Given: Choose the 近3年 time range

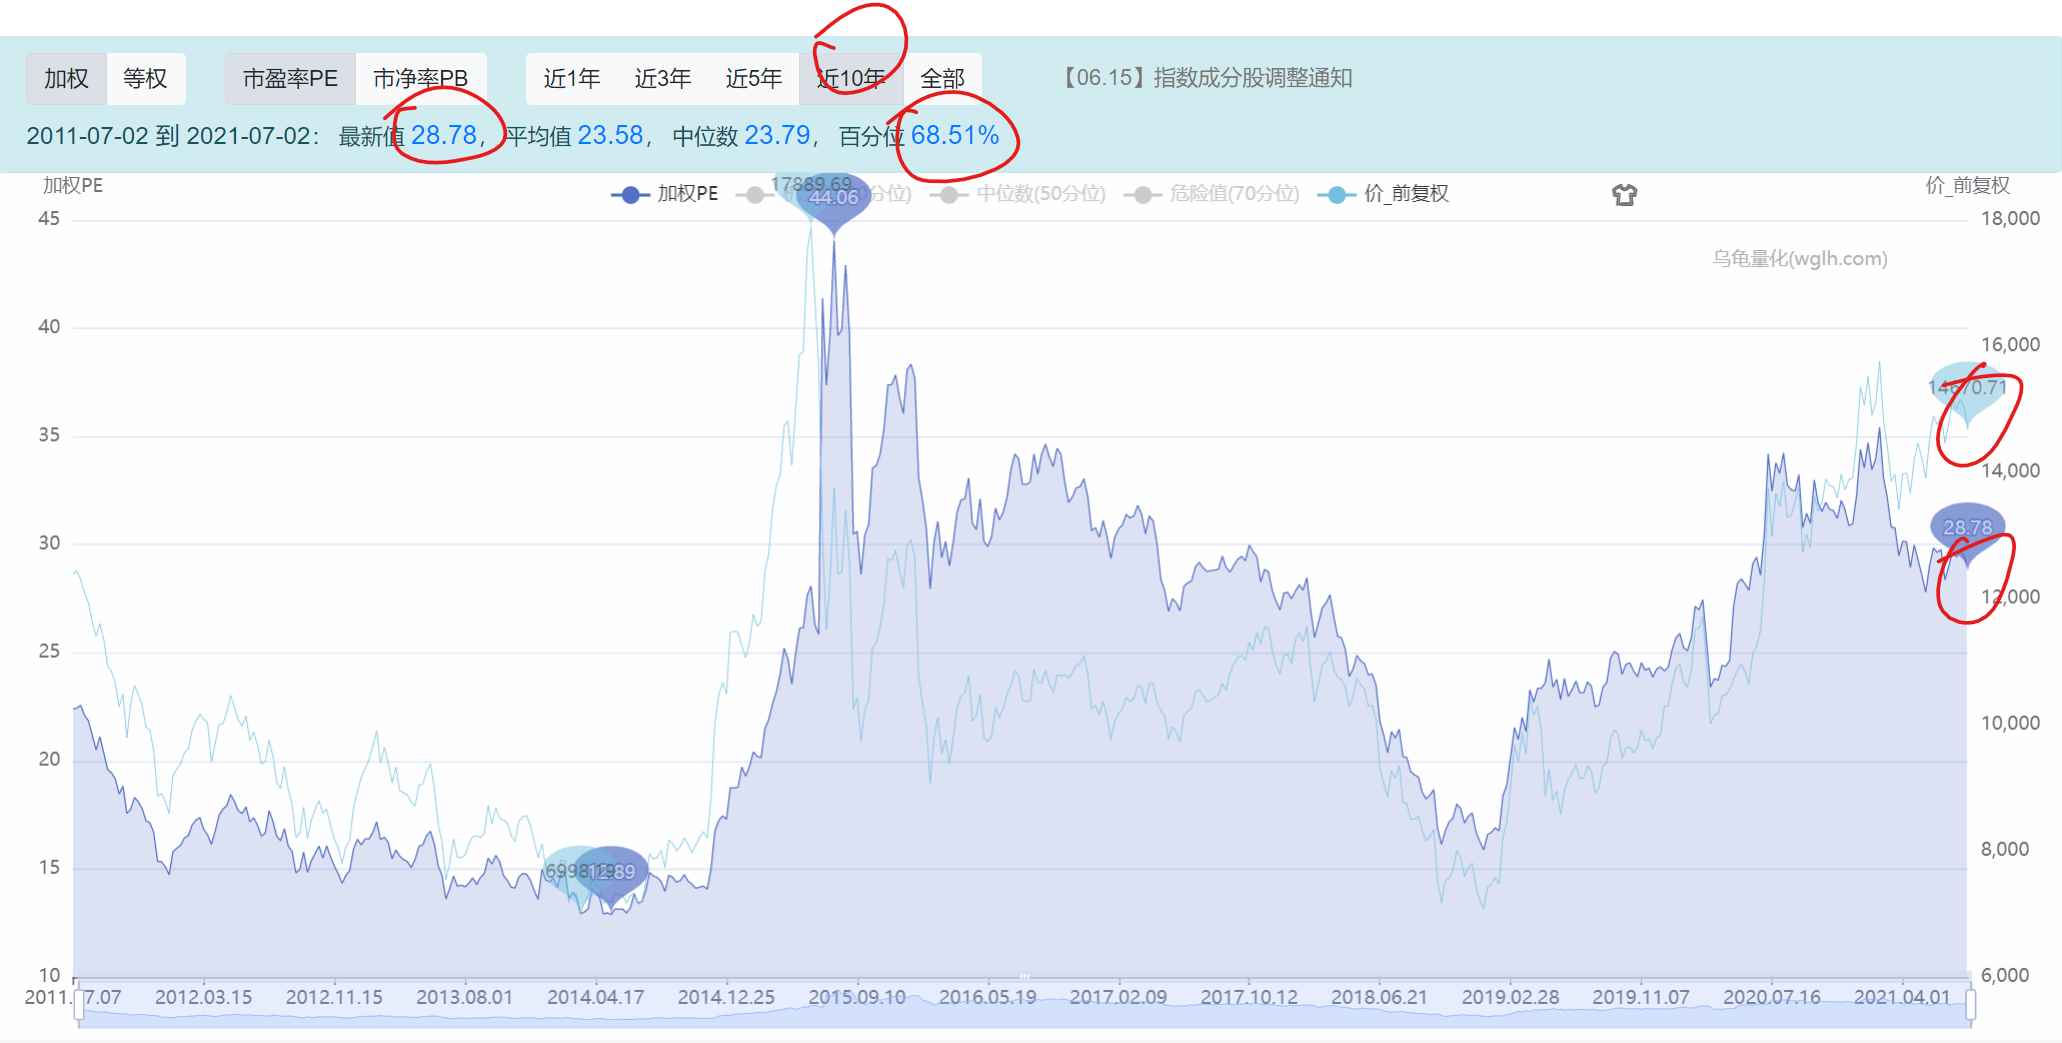Looking at the screenshot, I should 663,78.
